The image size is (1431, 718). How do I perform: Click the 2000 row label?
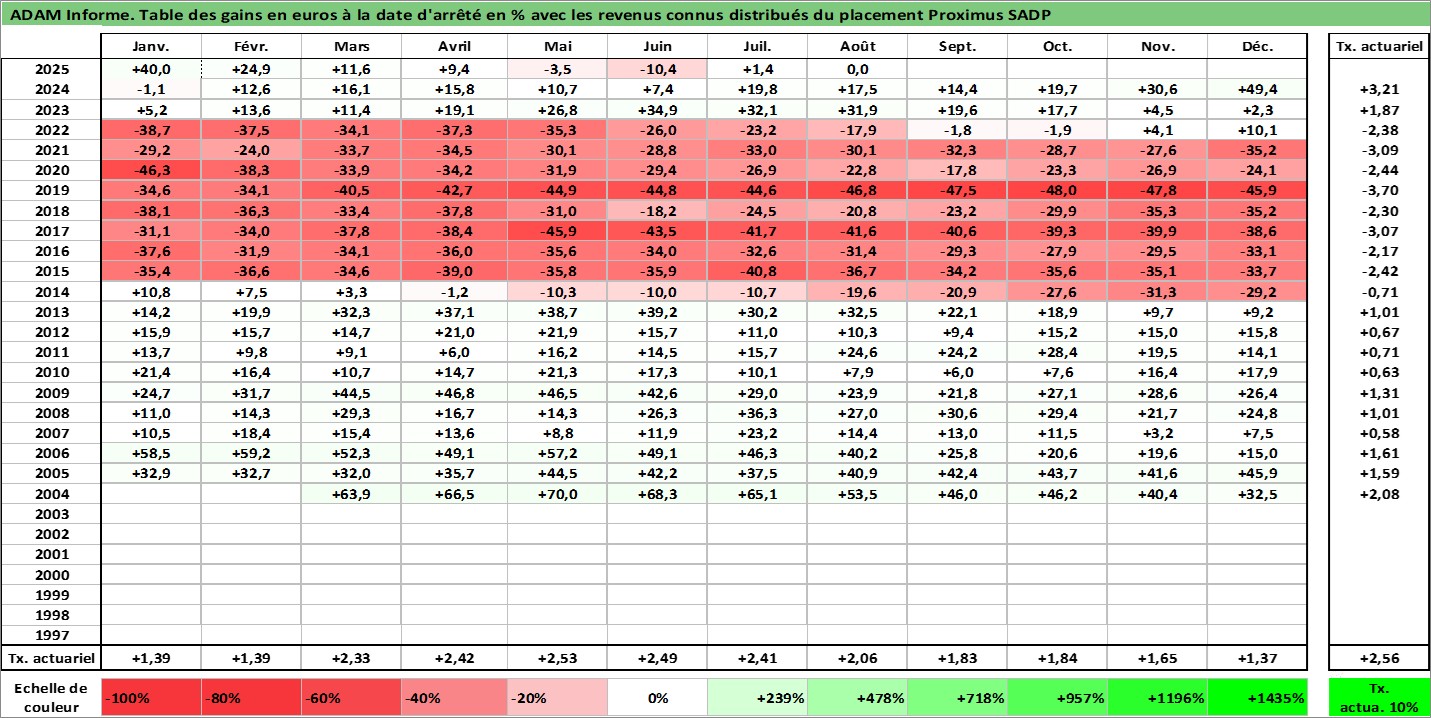click(51, 575)
